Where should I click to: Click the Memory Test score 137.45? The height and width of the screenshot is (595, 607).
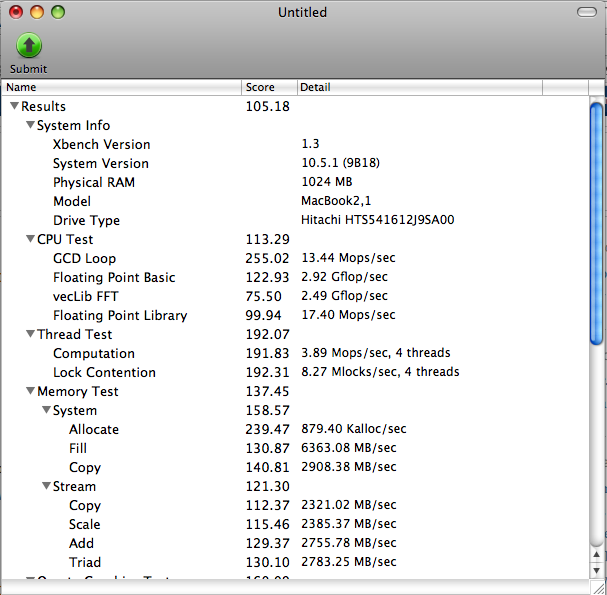(x=267, y=391)
